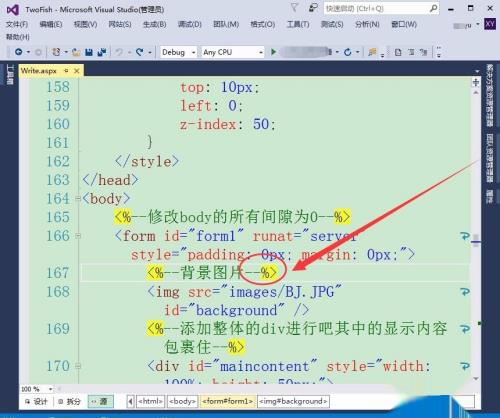Open the 工具(T) Tools menu

298,24
